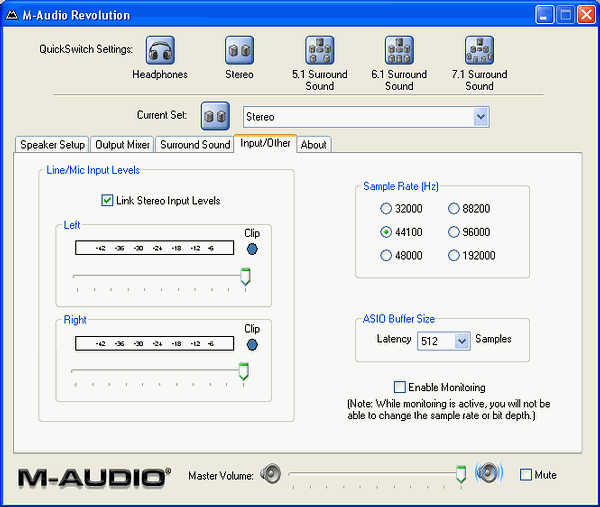This screenshot has height=507, width=600.
Task: Click the loud speaker icon near Mute
Action: click(489, 473)
